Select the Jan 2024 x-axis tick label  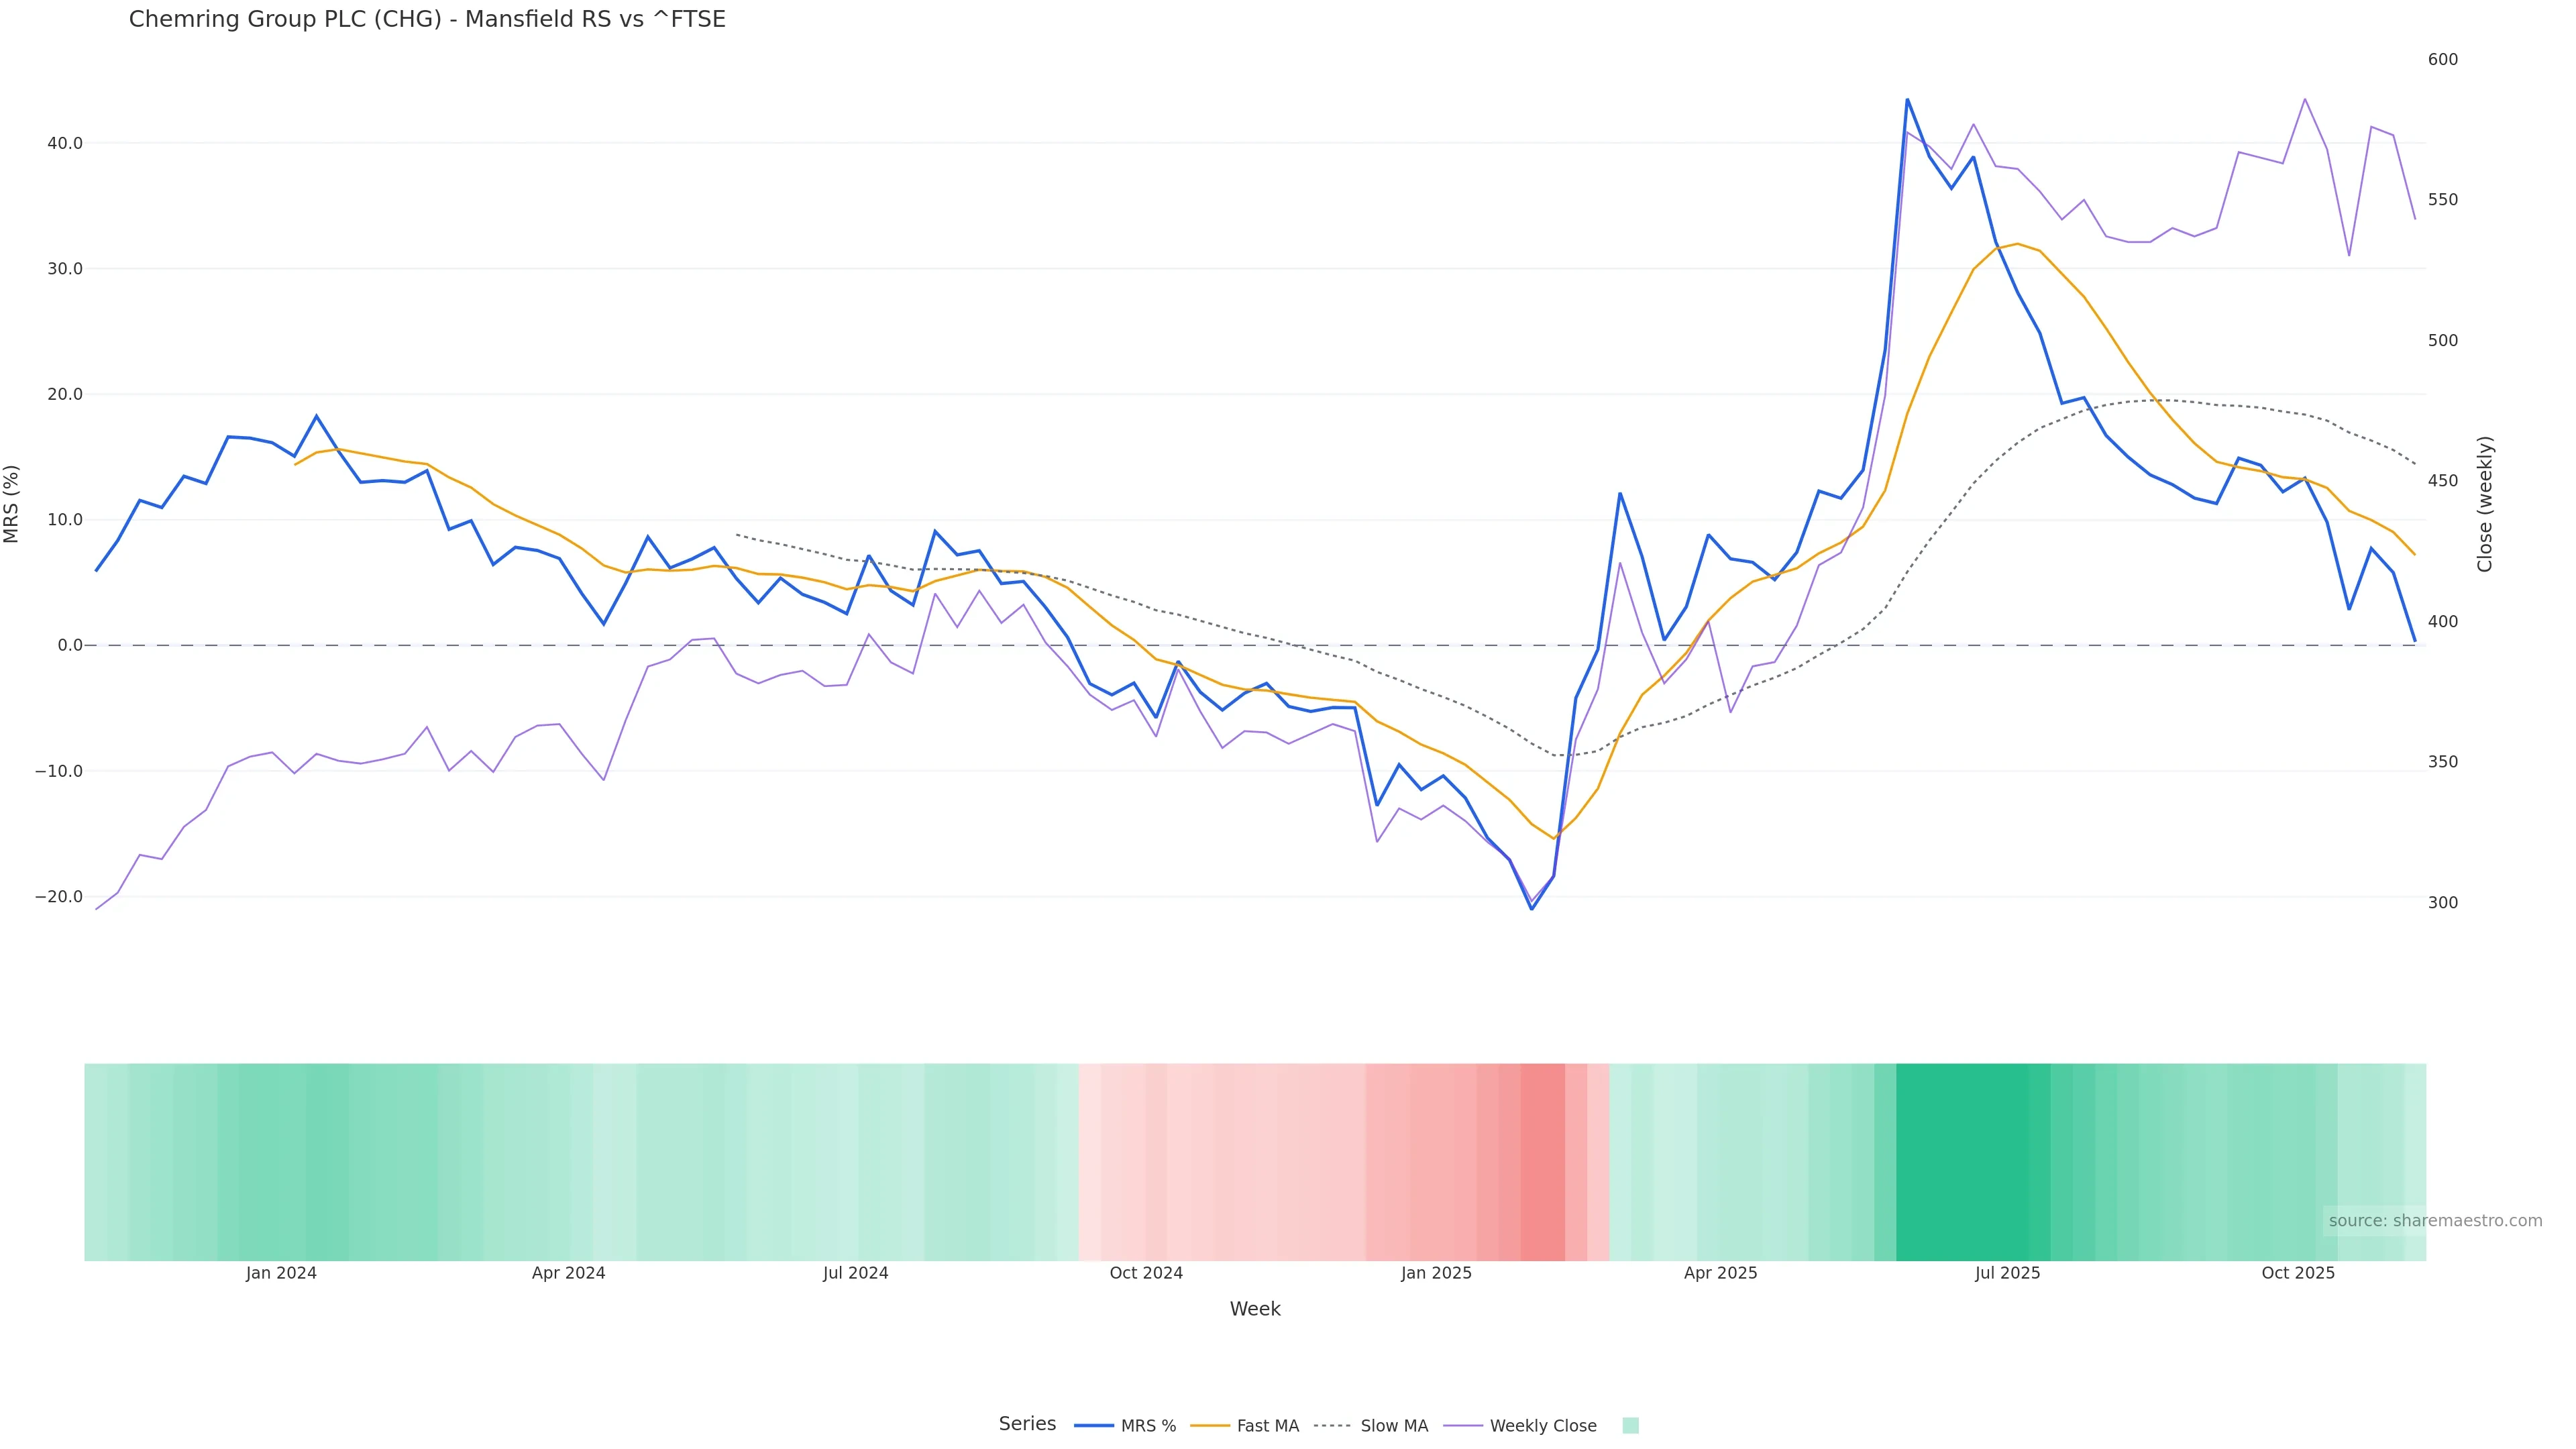[281, 1273]
